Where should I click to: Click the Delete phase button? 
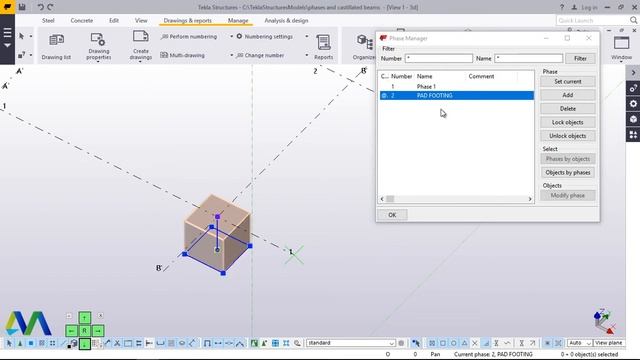pos(567,109)
